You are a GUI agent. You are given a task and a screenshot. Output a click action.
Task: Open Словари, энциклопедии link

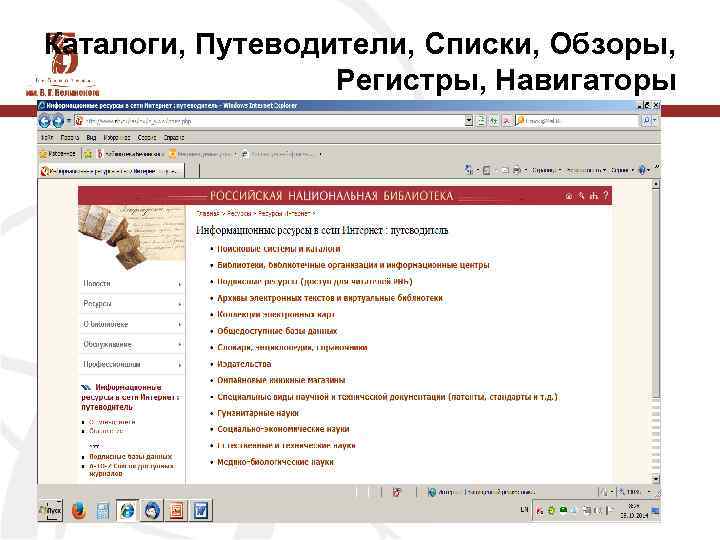292,348
